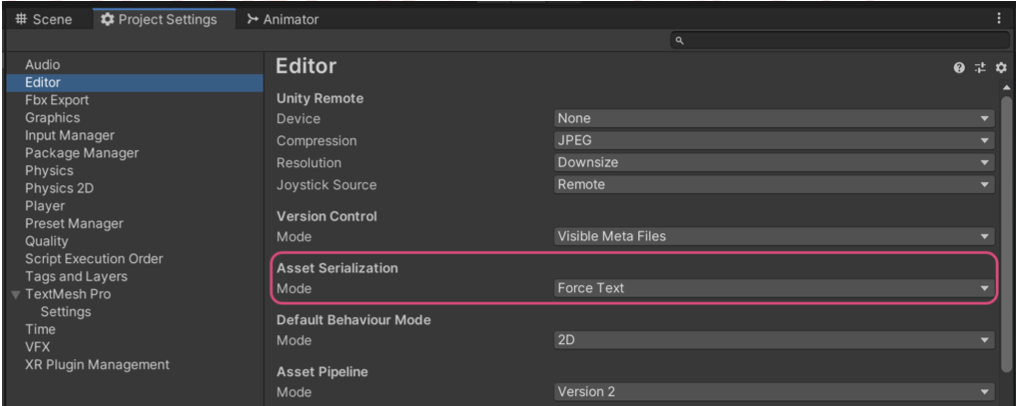Open the Version Control Mode dropdown
Screen dimensions: 1016x406
coord(774,237)
